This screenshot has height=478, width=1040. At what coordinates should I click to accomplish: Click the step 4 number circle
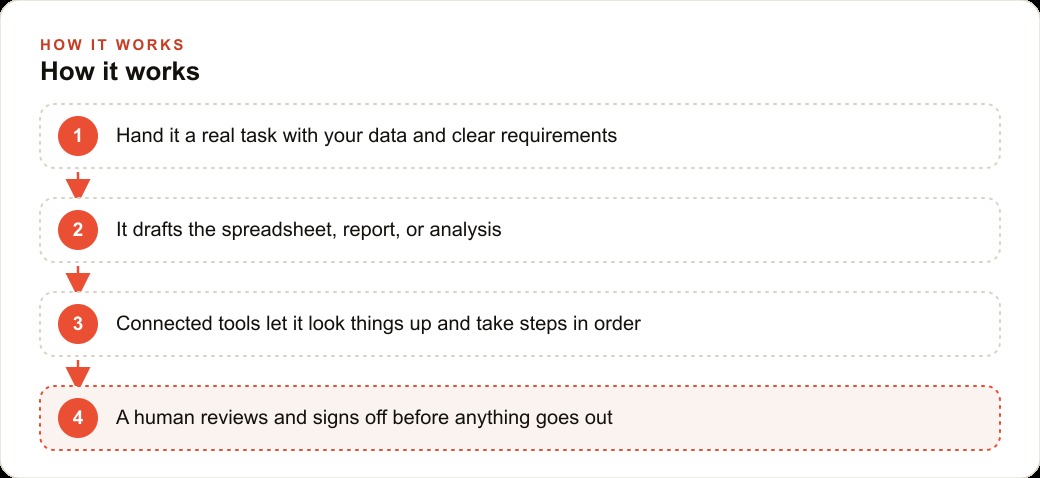78,418
